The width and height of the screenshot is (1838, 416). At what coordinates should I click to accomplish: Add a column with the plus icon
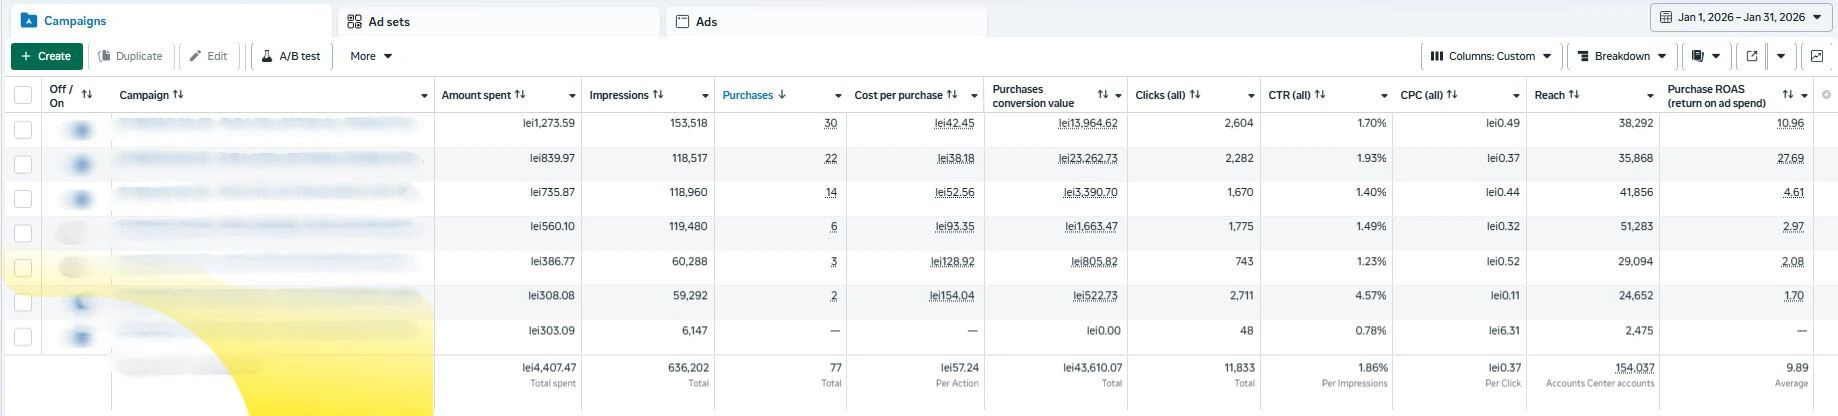pyautogui.click(x=1827, y=95)
